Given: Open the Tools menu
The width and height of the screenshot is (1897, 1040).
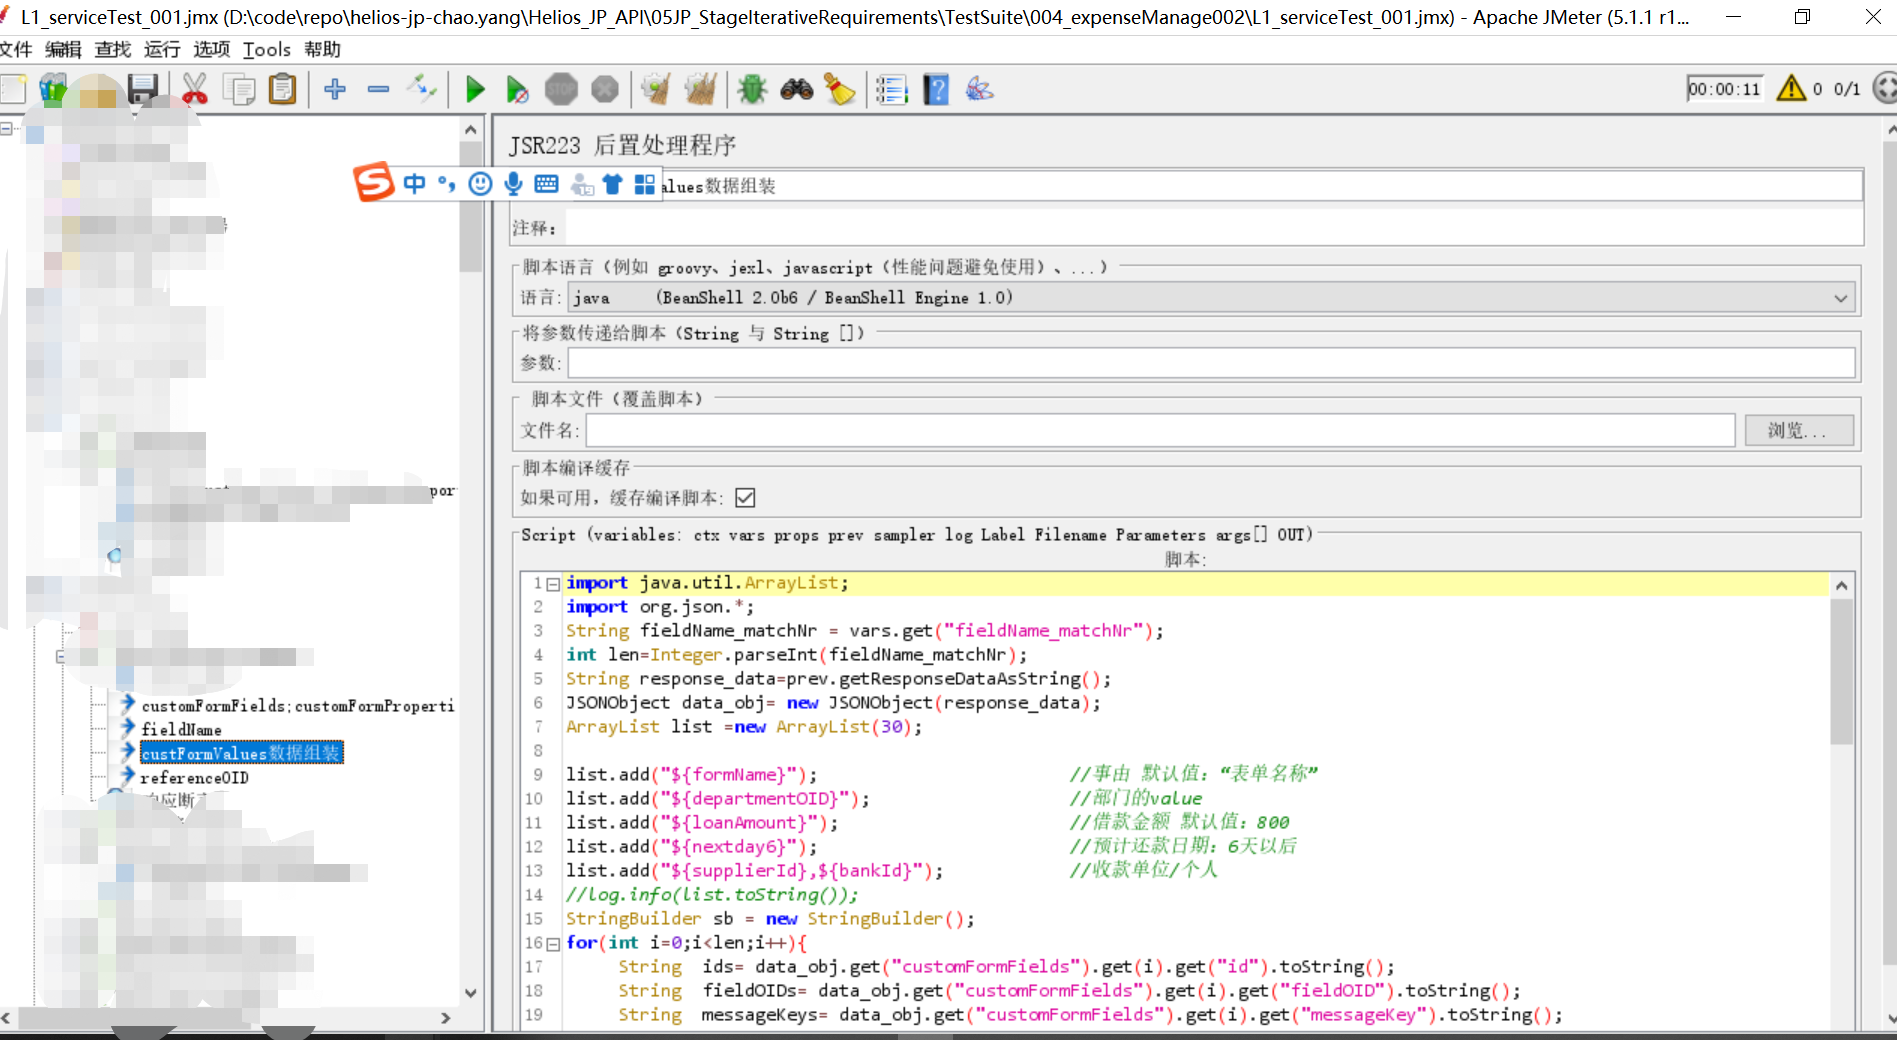Looking at the screenshot, I should tap(267, 49).
